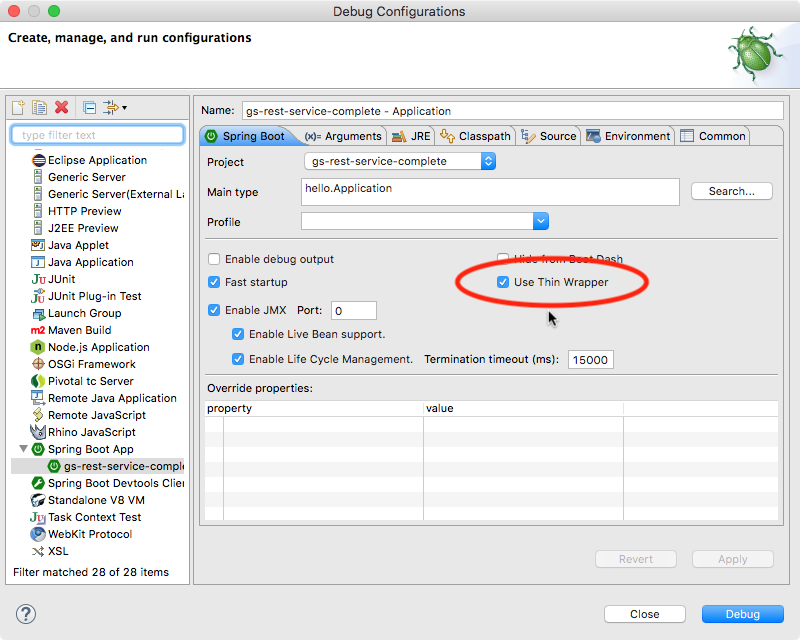Click the Close button

tap(645, 614)
